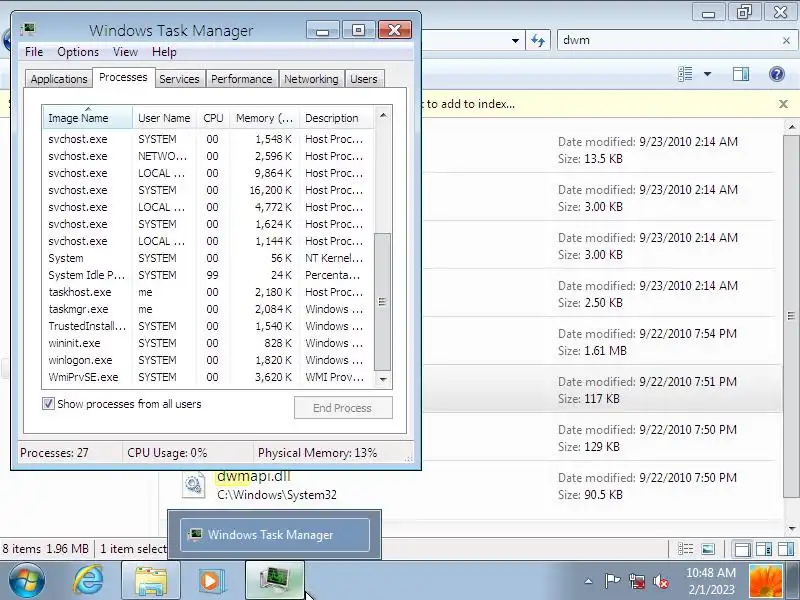Switch to the Networking tab
Screen dimensions: 800x600
(x=311, y=79)
